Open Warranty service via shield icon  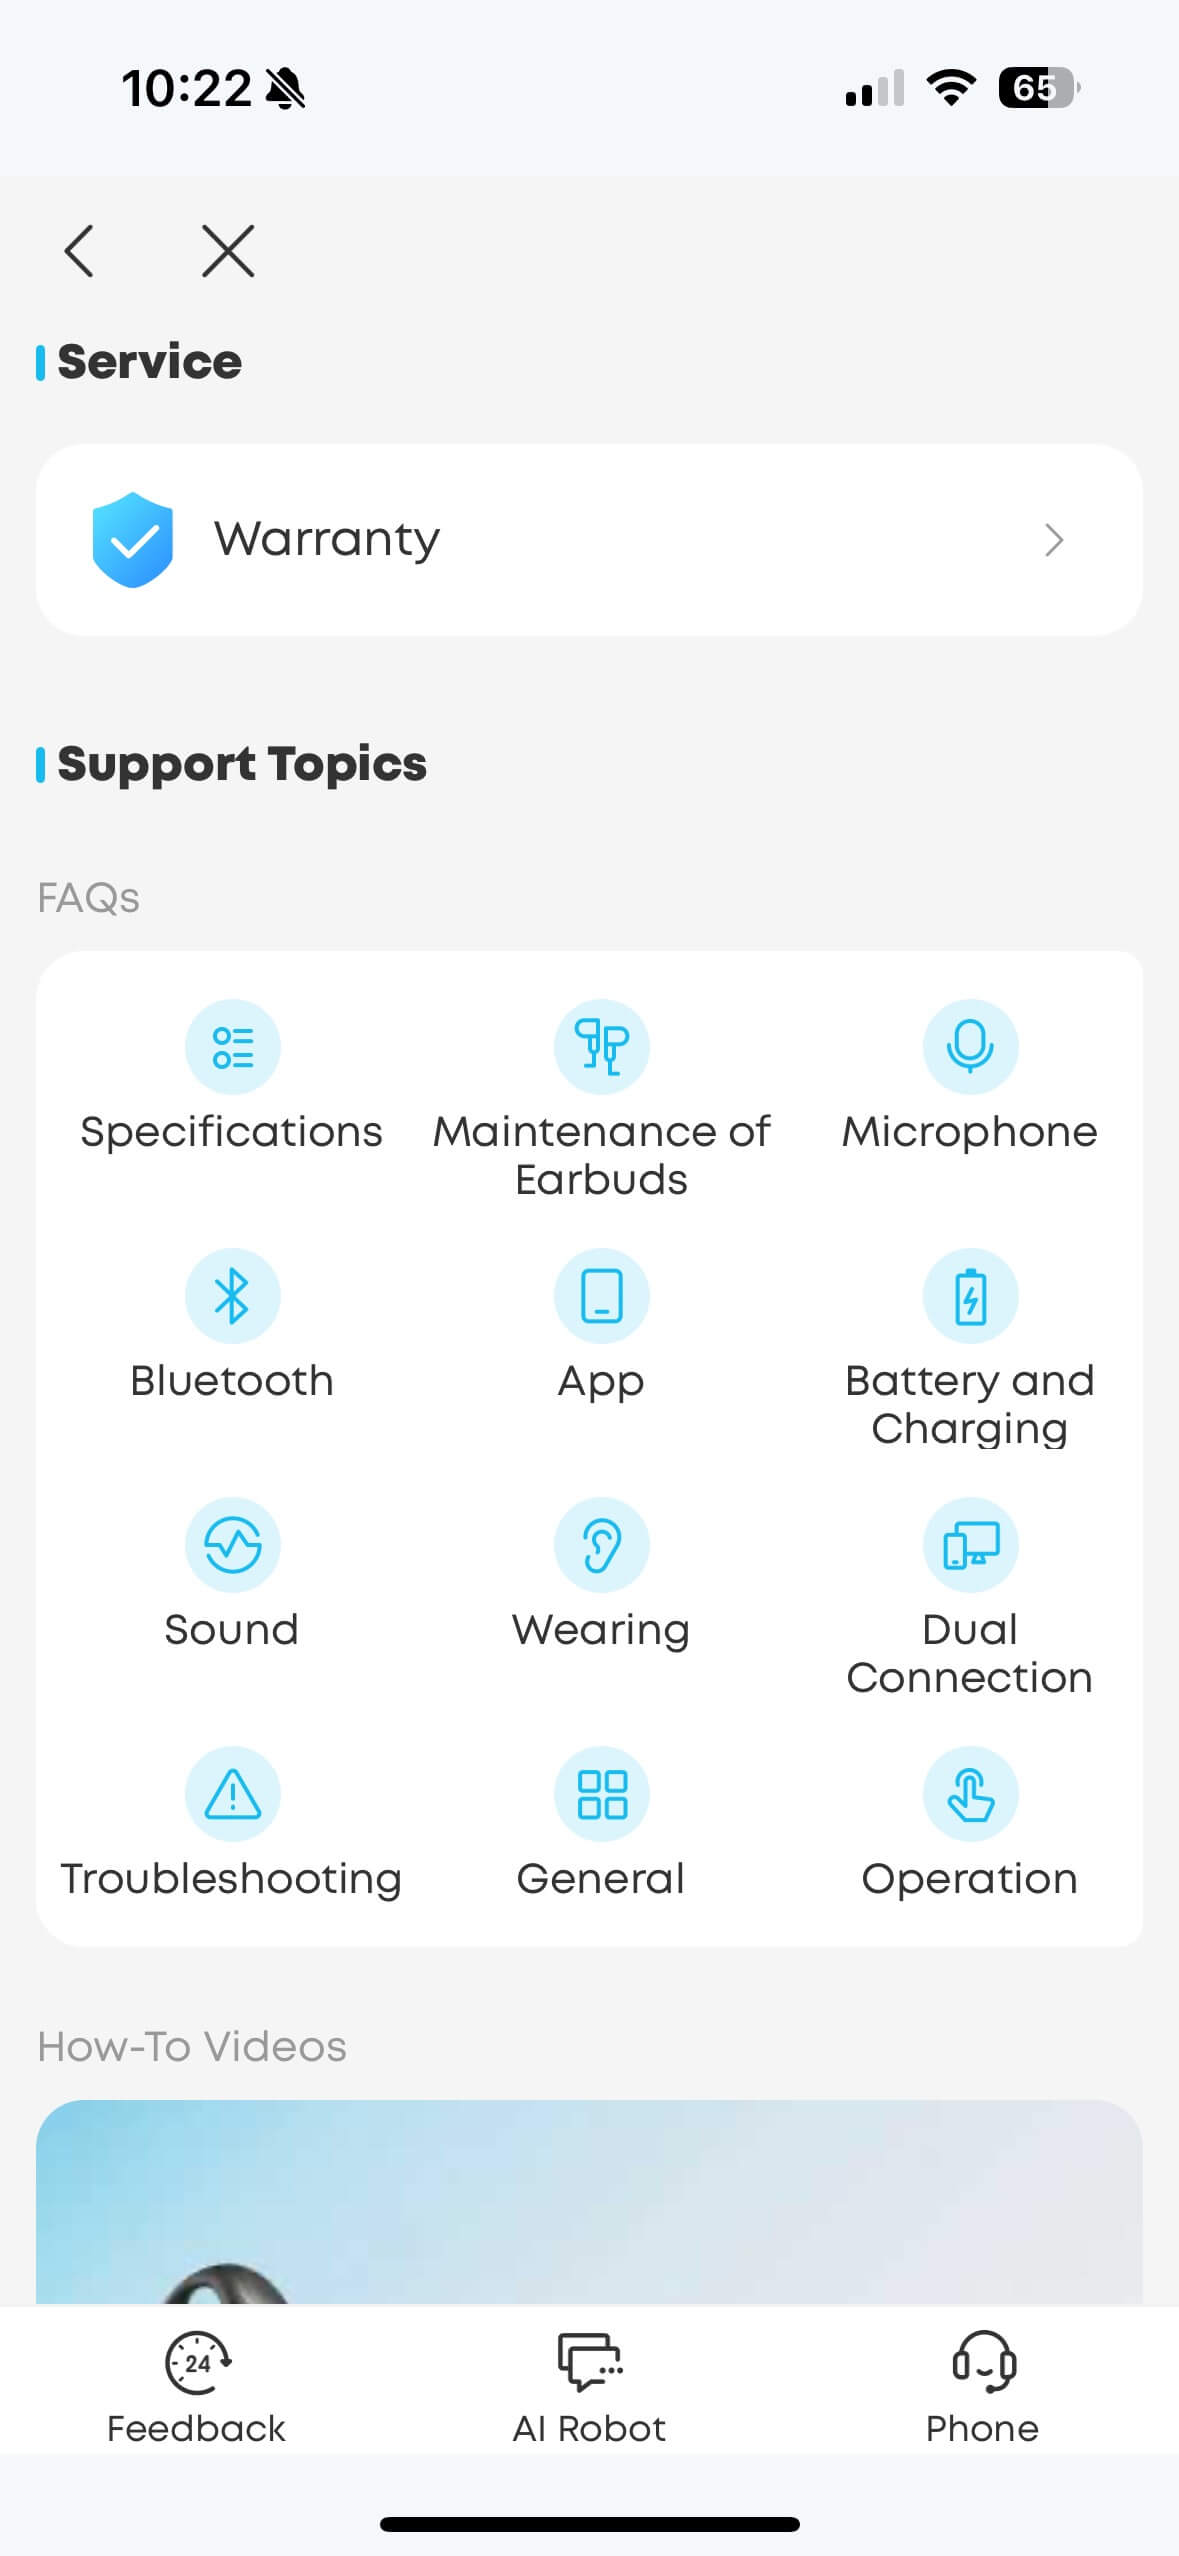click(132, 540)
